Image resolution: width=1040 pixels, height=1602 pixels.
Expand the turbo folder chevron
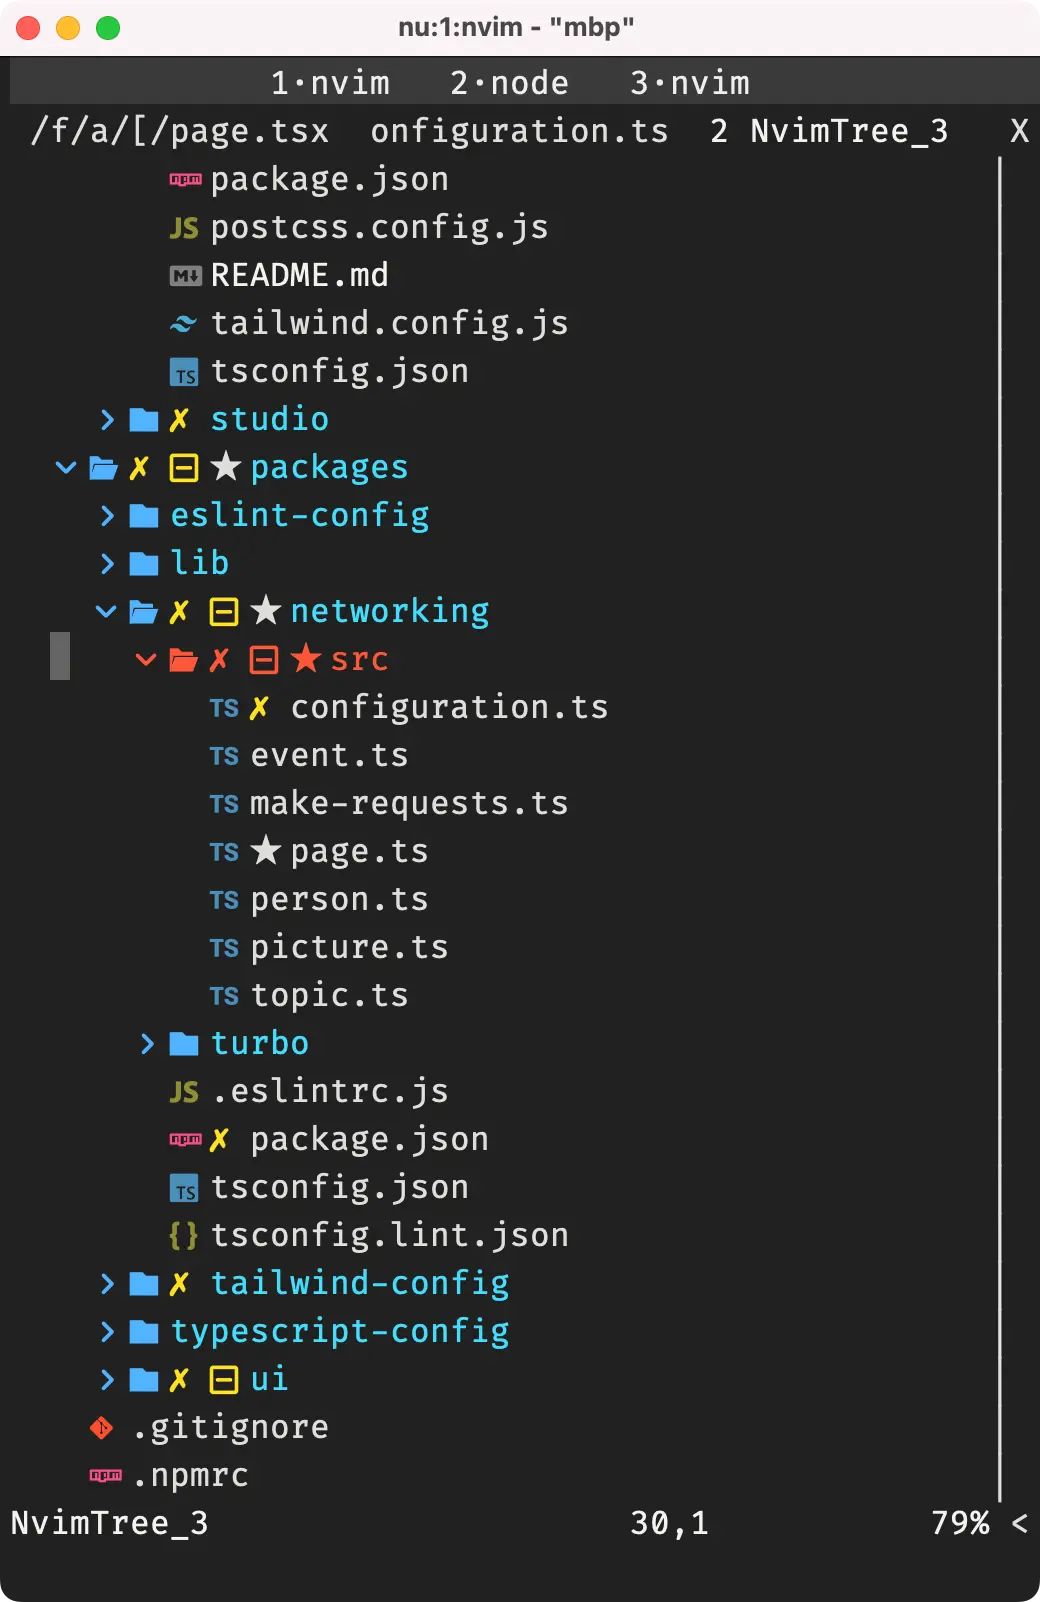147,1044
